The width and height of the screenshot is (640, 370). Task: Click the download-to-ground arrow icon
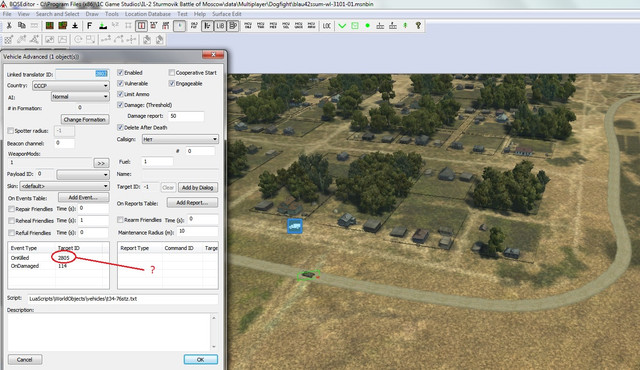pos(75,26)
